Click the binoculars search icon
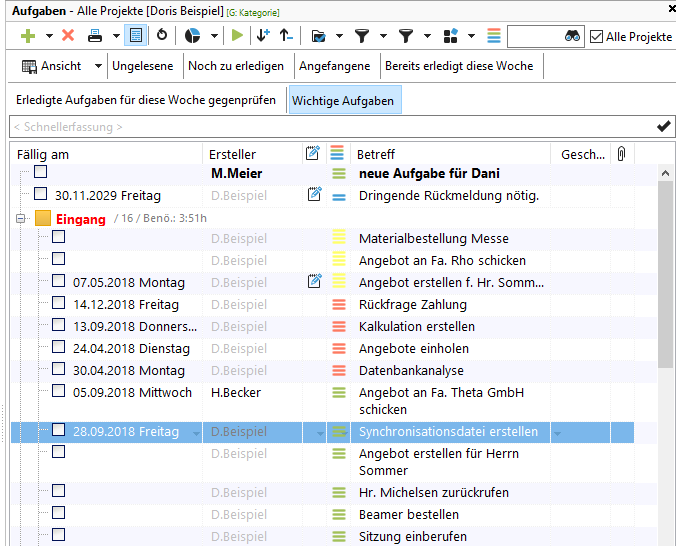Image resolution: width=676 pixels, height=546 pixels. point(572,36)
